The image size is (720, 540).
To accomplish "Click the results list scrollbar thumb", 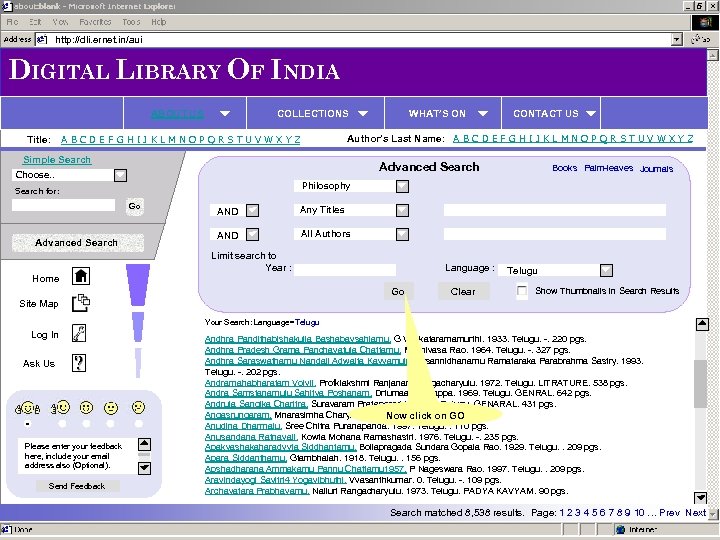I will tap(701, 384).
